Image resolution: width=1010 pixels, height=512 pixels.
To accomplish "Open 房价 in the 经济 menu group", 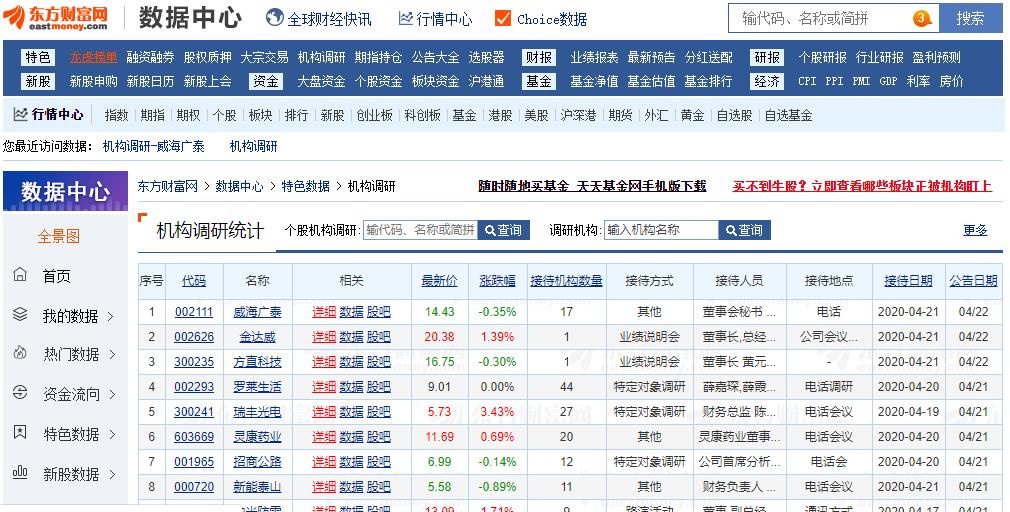I will pos(951,81).
